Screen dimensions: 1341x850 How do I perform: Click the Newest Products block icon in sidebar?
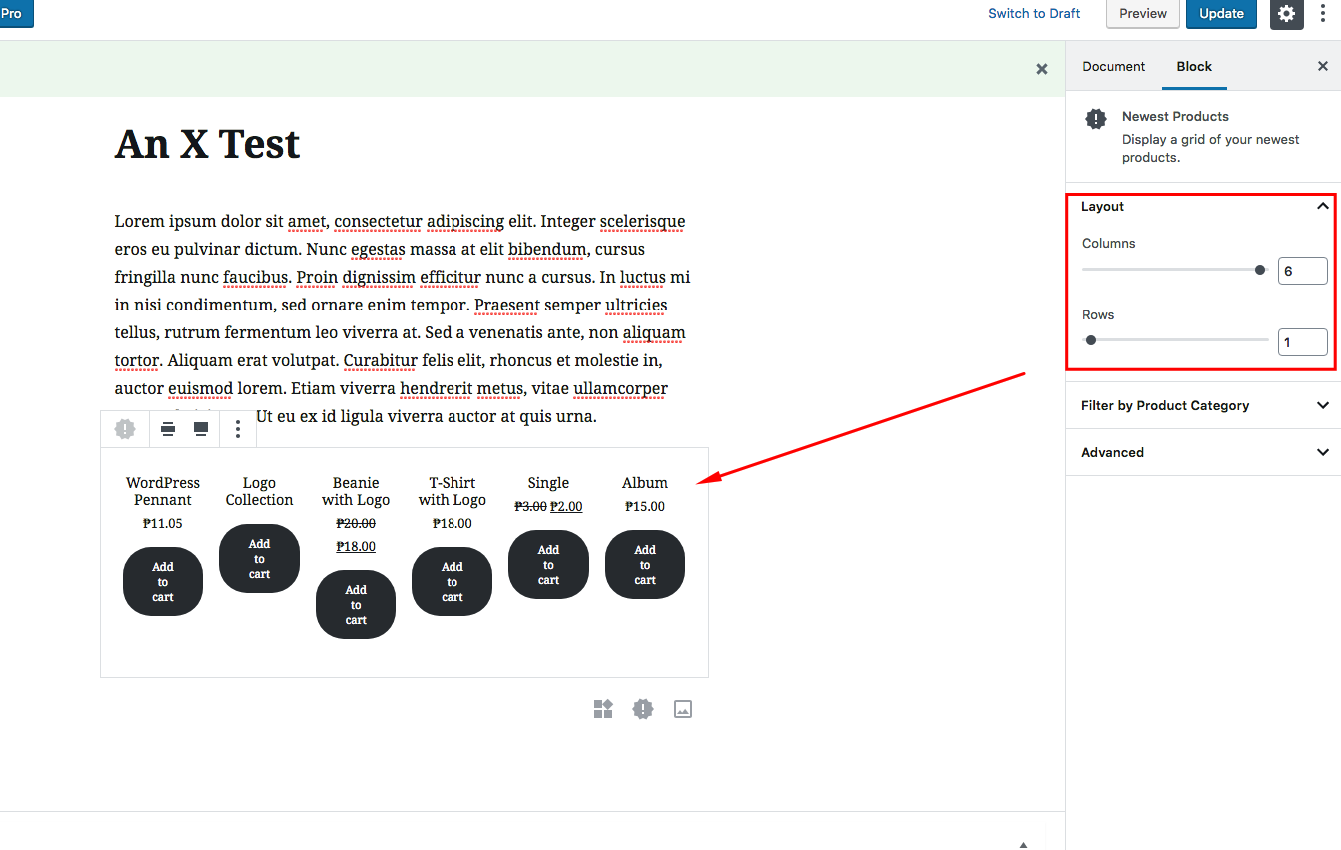1096,119
